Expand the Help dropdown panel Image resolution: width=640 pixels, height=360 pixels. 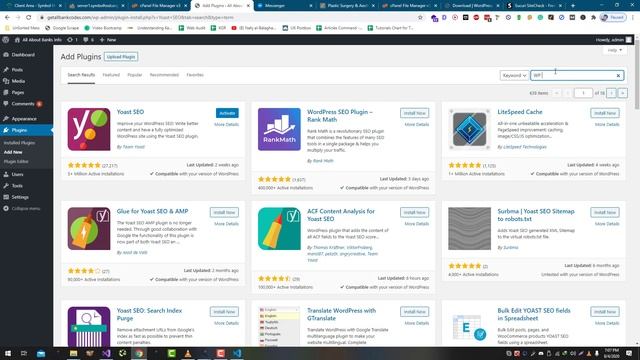click(x=615, y=50)
